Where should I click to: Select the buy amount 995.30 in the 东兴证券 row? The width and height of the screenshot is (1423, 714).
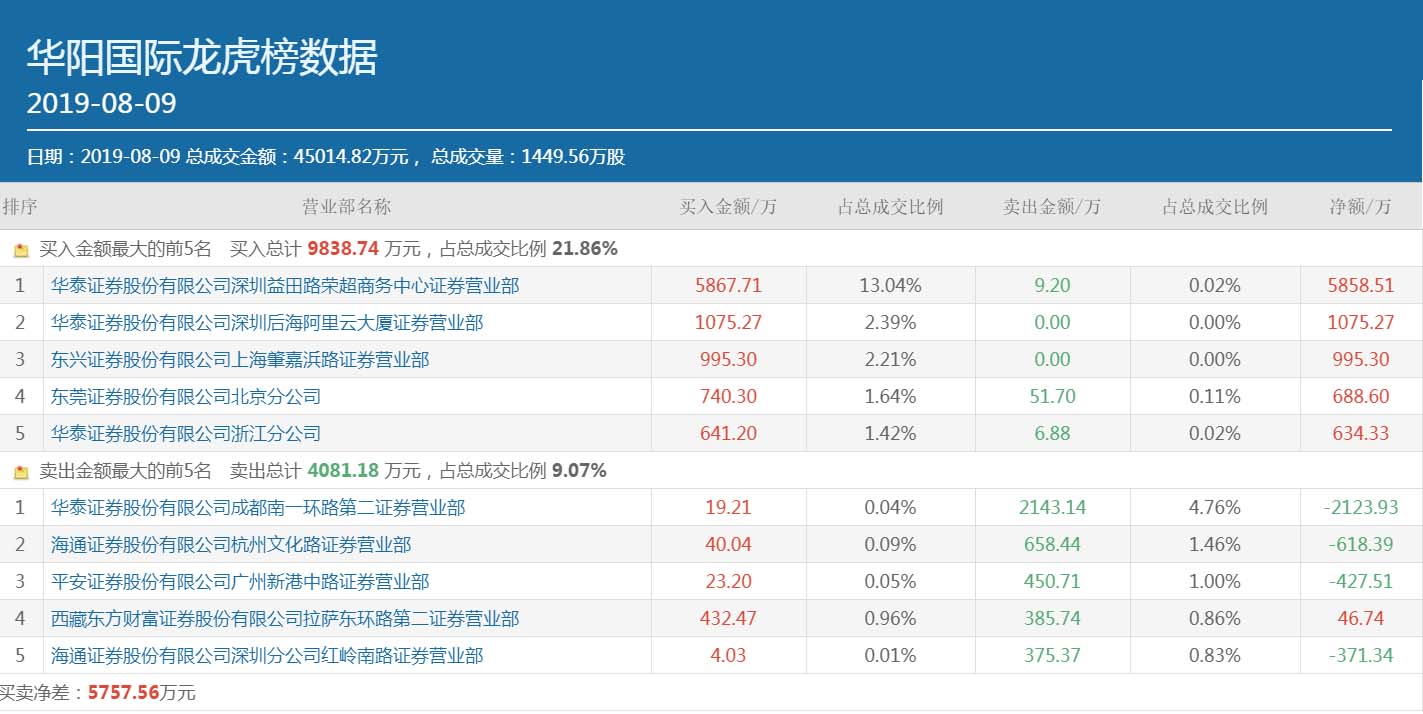click(728, 360)
